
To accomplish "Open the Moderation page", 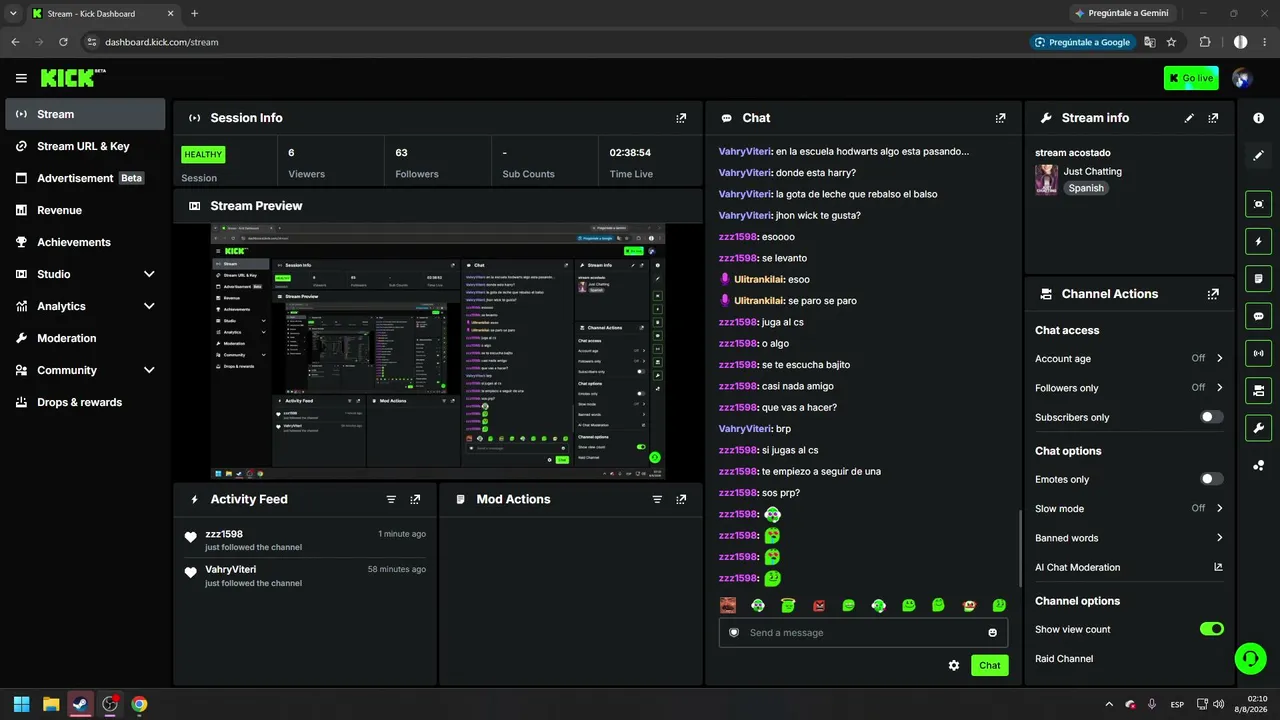I will click(85, 338).
